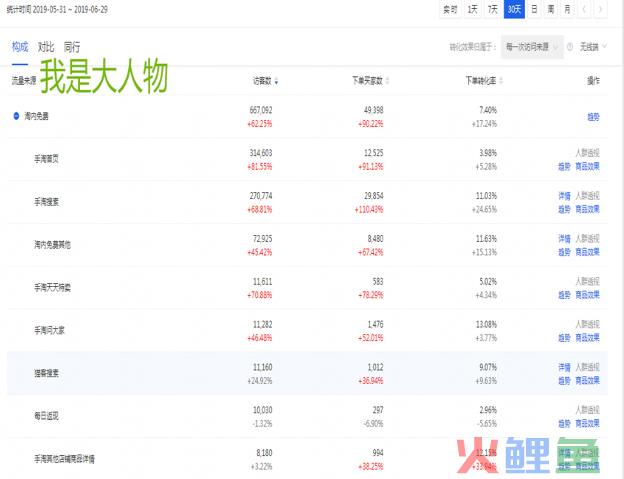The width and height of the screenshot is (624, 479).
Task: Open 人群透视 in the 11,160 visitors row
Action: click(x=587, y=367)
